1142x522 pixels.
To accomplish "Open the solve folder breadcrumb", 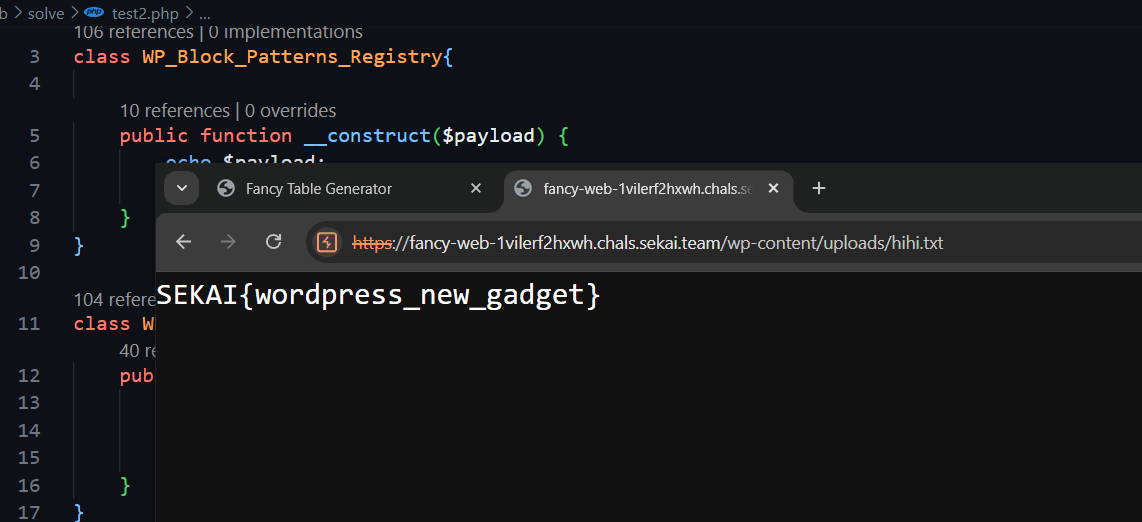I will (x=45, y=14).
